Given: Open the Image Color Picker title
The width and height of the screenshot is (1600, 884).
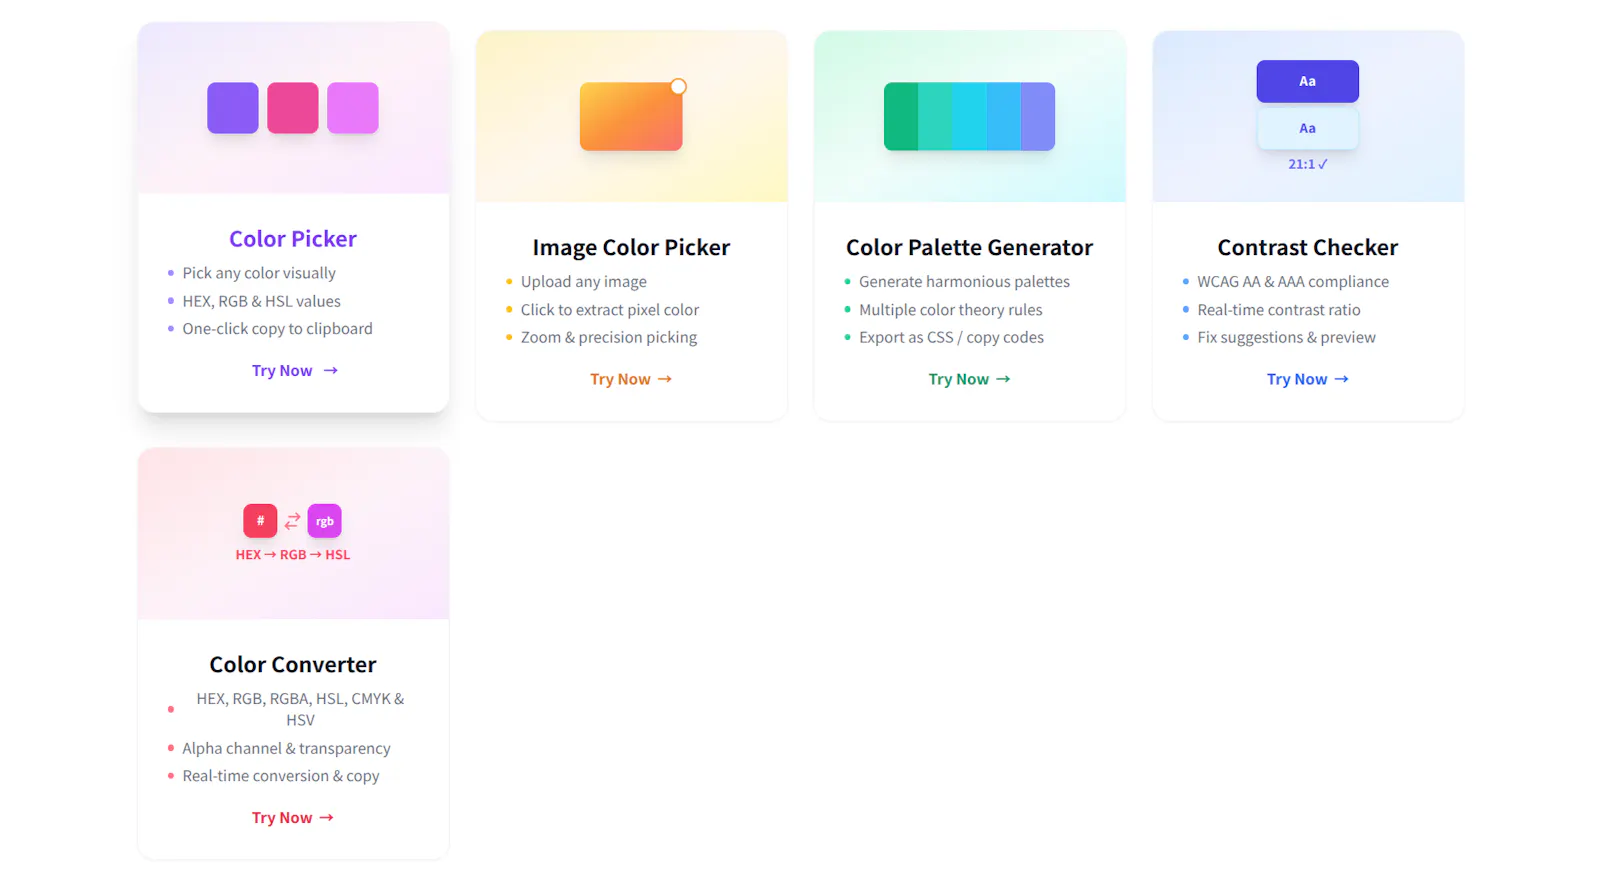Looking at the screenshot, I should click(631, 247).
